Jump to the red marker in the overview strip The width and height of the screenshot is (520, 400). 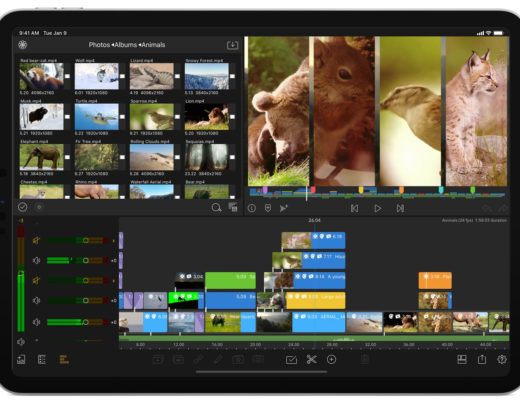(313, 190)
